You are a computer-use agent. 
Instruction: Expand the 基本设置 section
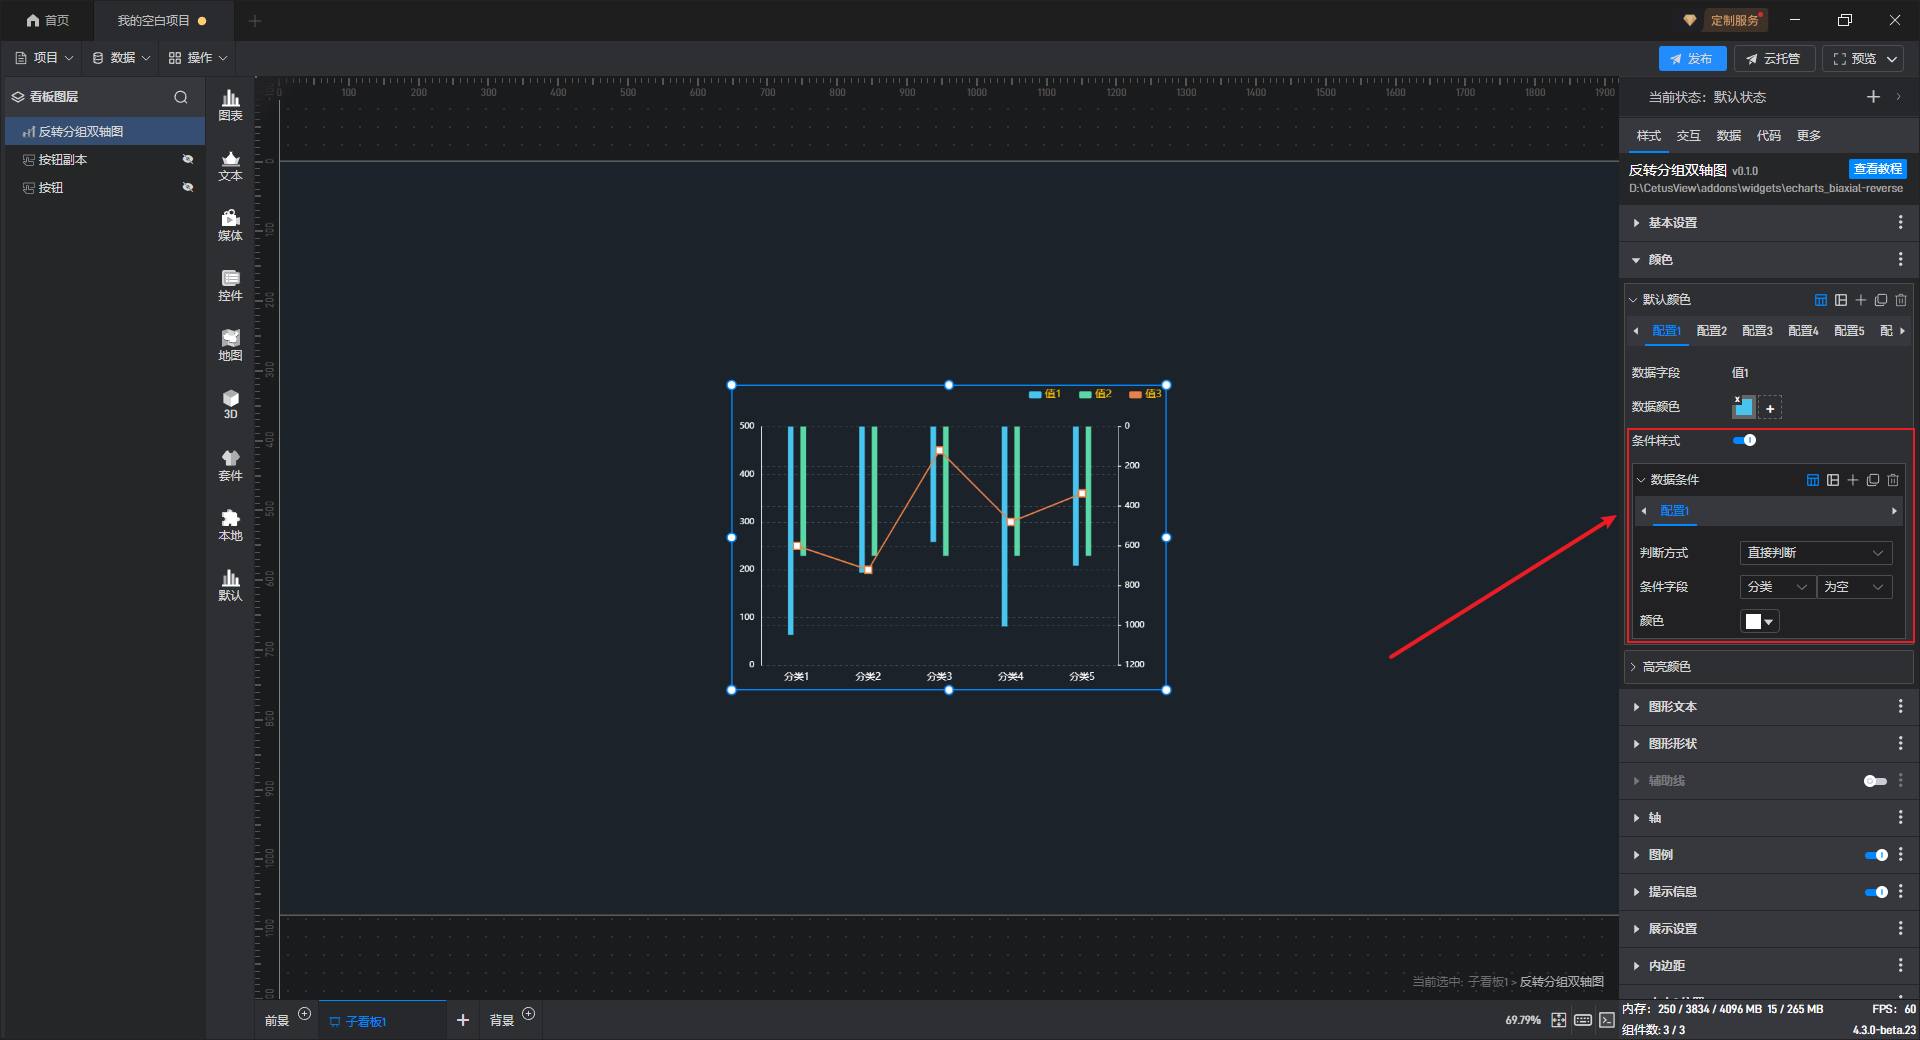click(1673, 223)
